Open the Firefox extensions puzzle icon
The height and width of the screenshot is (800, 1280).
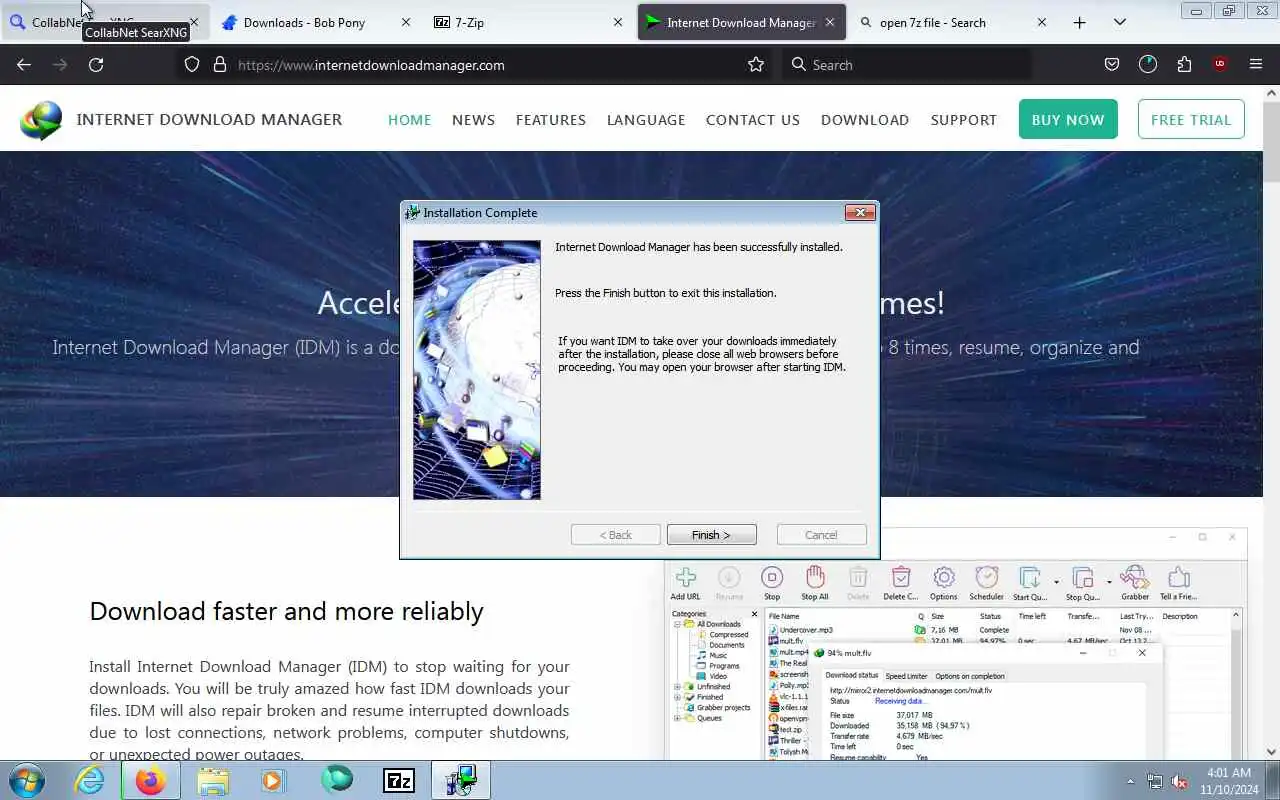(x=1184, y=64)
